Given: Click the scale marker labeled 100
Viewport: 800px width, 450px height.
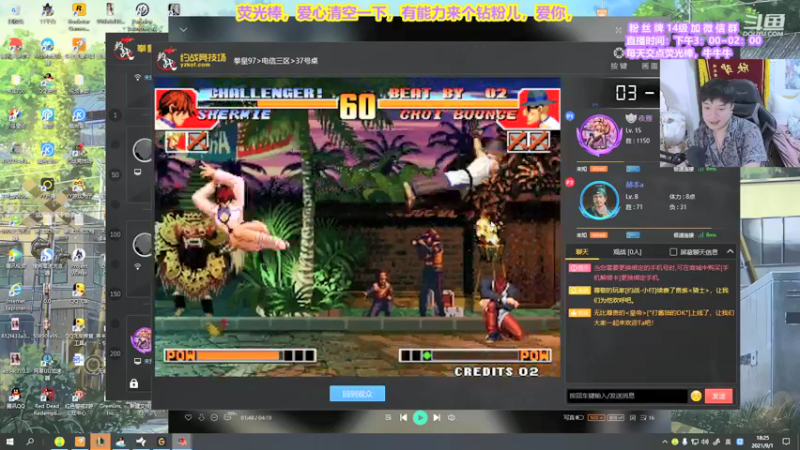Looking at the screenshot, I should click(115, 234).
